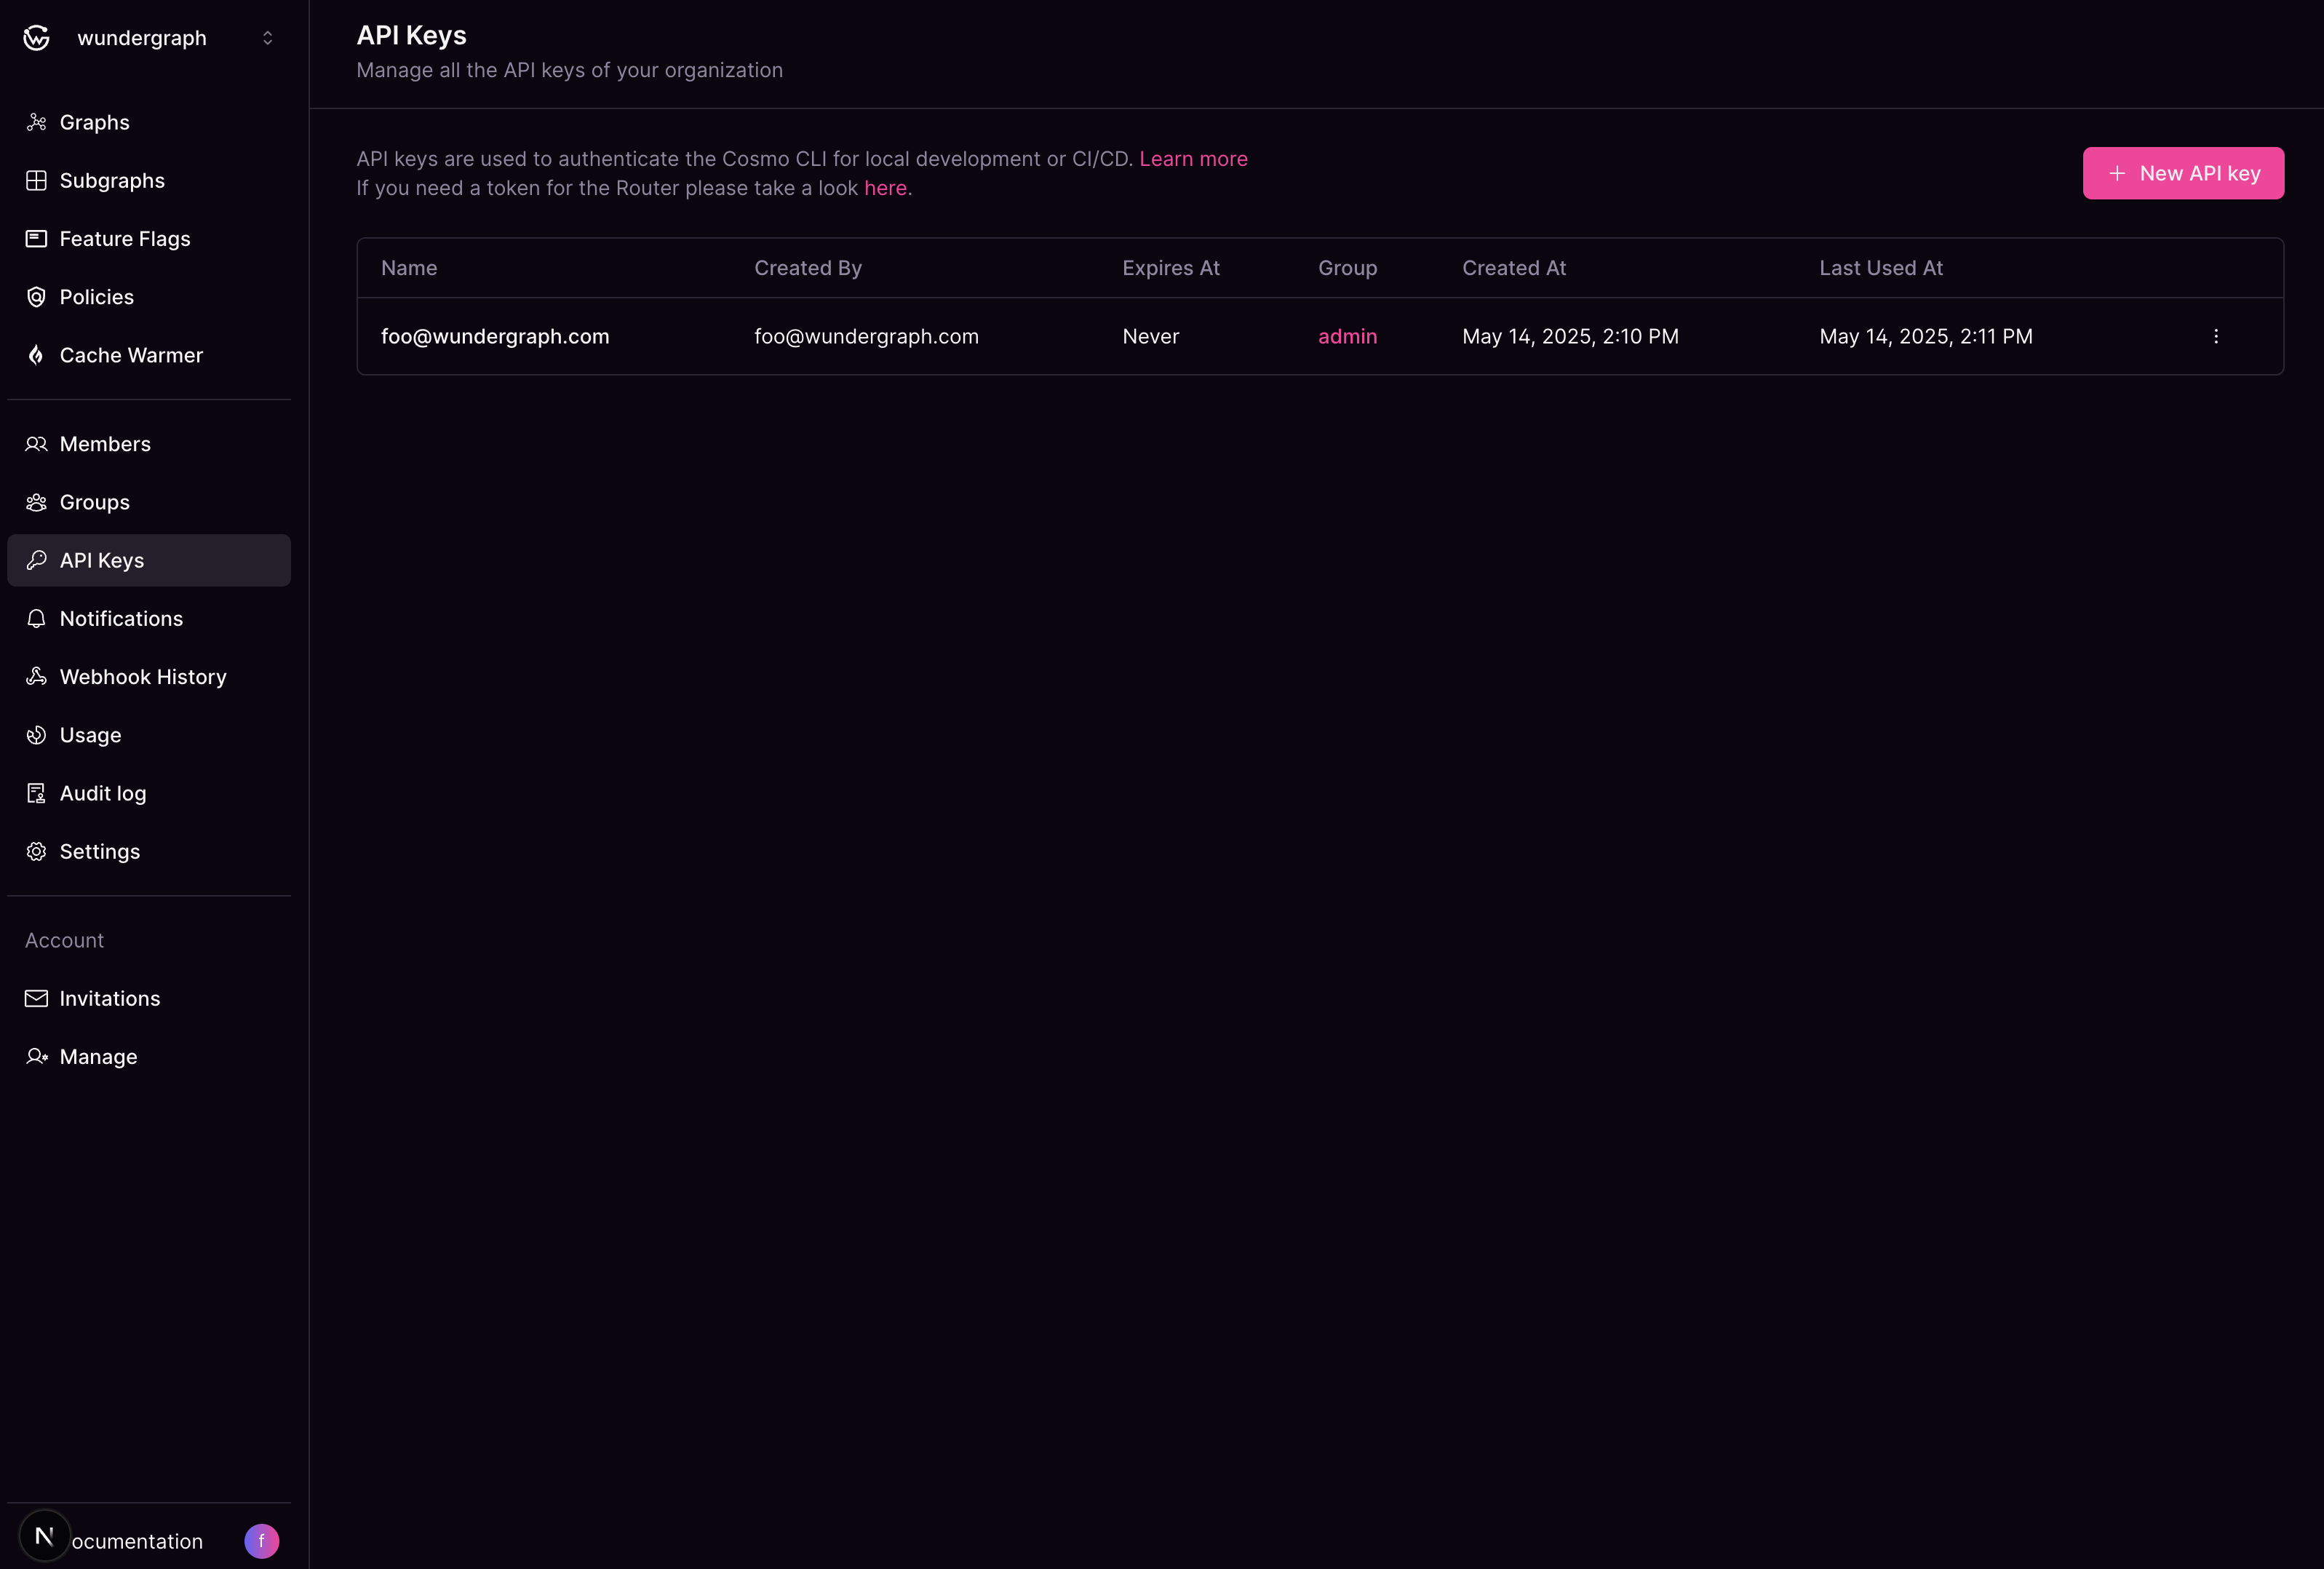Select the Subgraphs icon in sidebar
This screenshot has height=1569, width=2324.
(36, 180)
